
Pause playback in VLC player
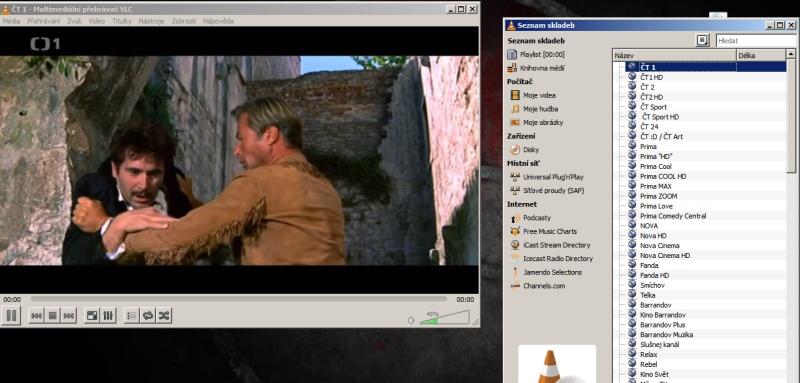pos(10,316)
